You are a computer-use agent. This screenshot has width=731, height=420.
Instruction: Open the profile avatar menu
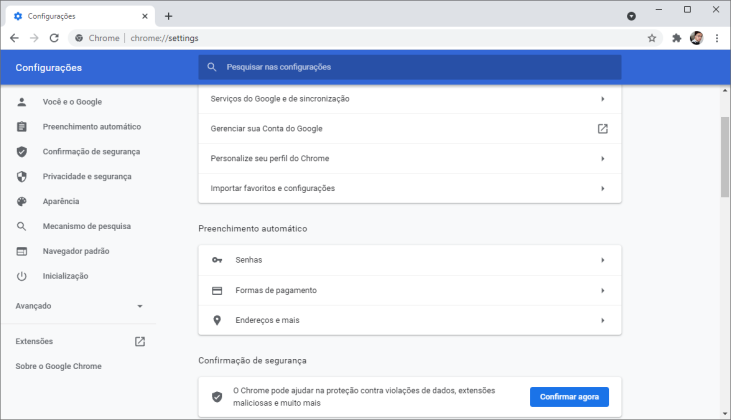pyautogui.click(x=697, y=38)
